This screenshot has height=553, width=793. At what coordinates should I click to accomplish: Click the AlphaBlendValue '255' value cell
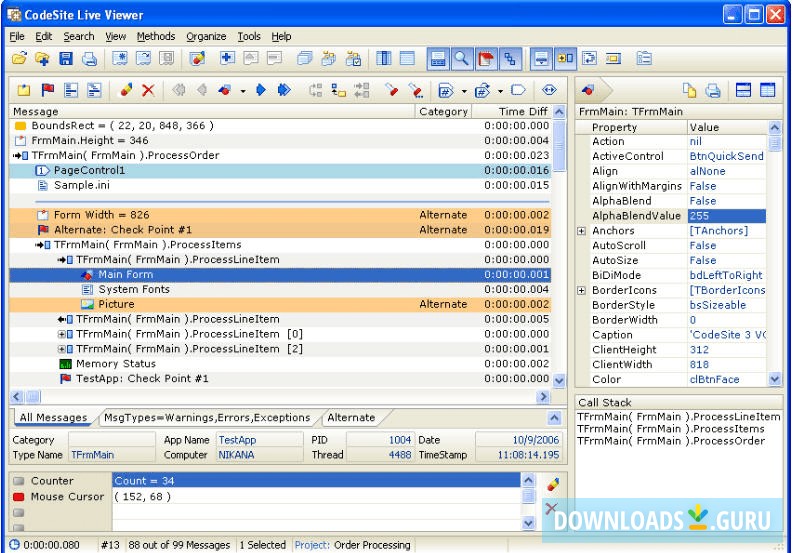(727, 216)
